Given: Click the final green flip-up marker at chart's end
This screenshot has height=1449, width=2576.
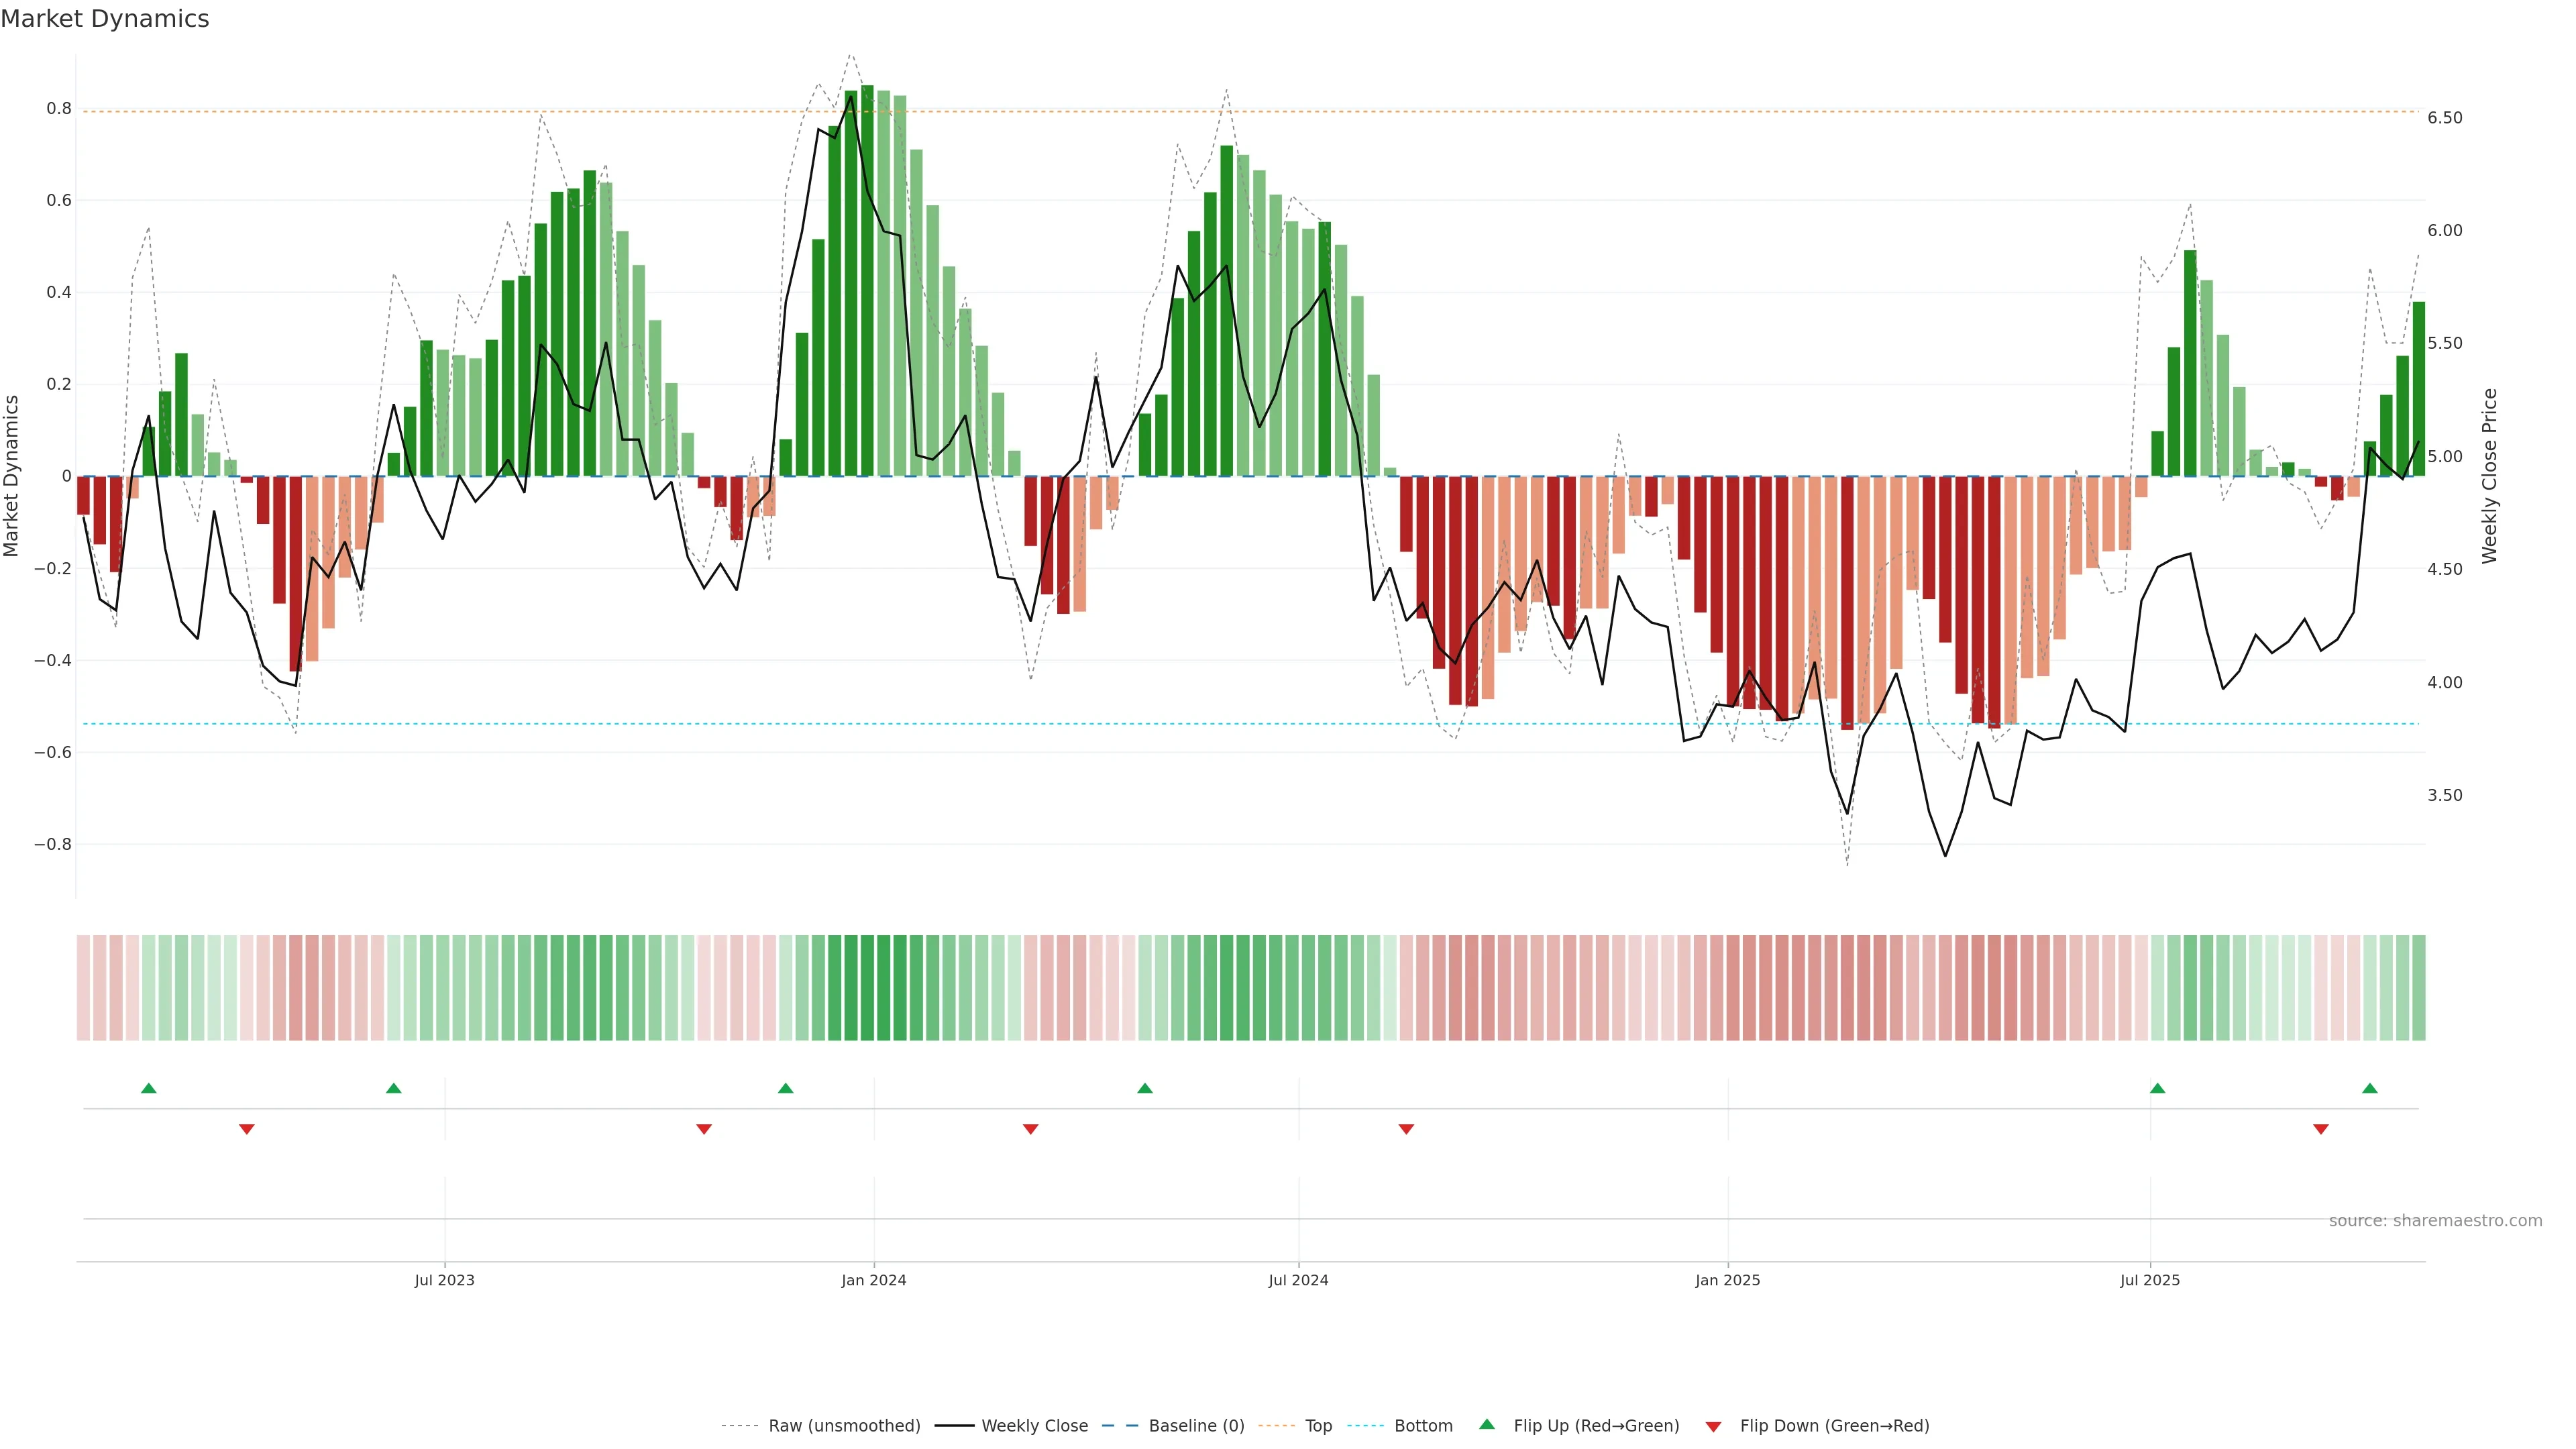Looking at the screenshot, I should (2369, 1088).
